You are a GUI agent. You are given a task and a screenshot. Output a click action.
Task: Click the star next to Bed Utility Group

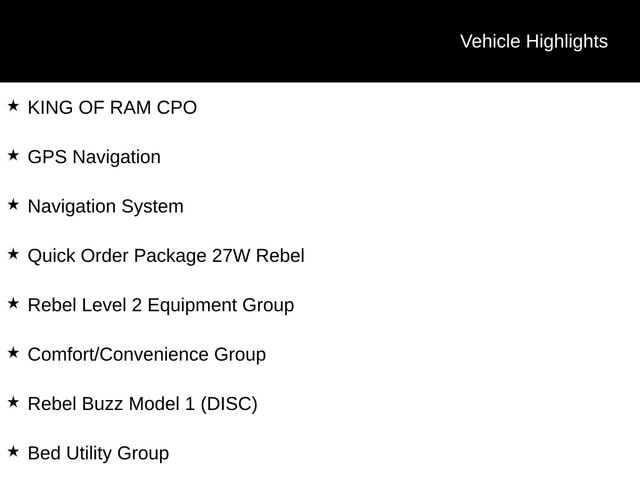(13, 452)
